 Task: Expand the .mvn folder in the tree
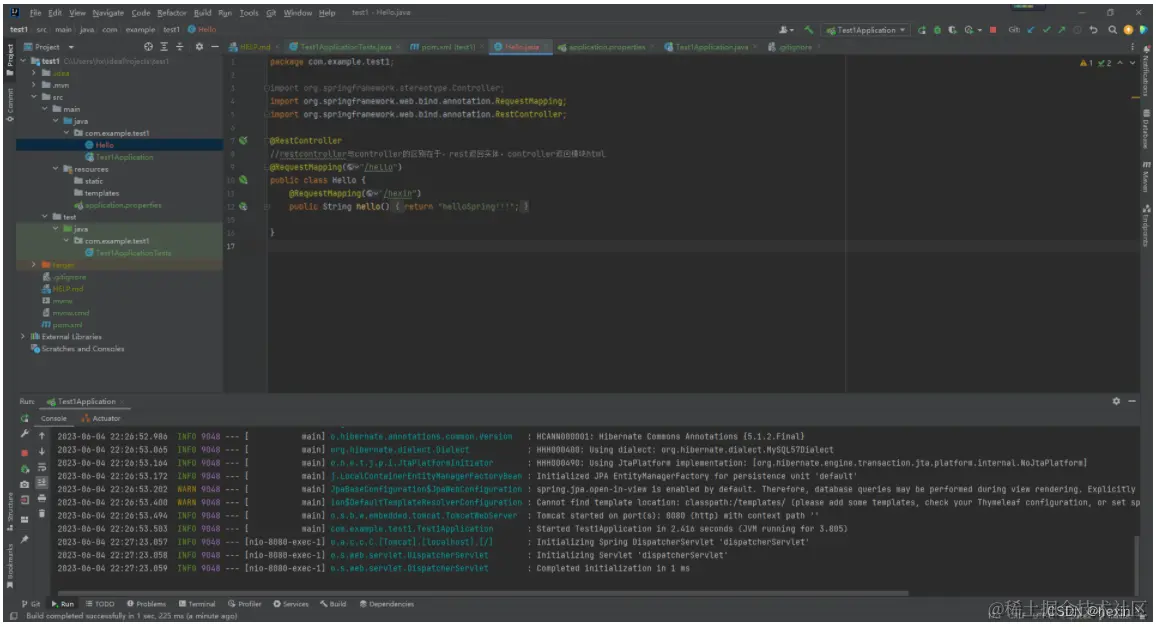(x=34, y=85)
